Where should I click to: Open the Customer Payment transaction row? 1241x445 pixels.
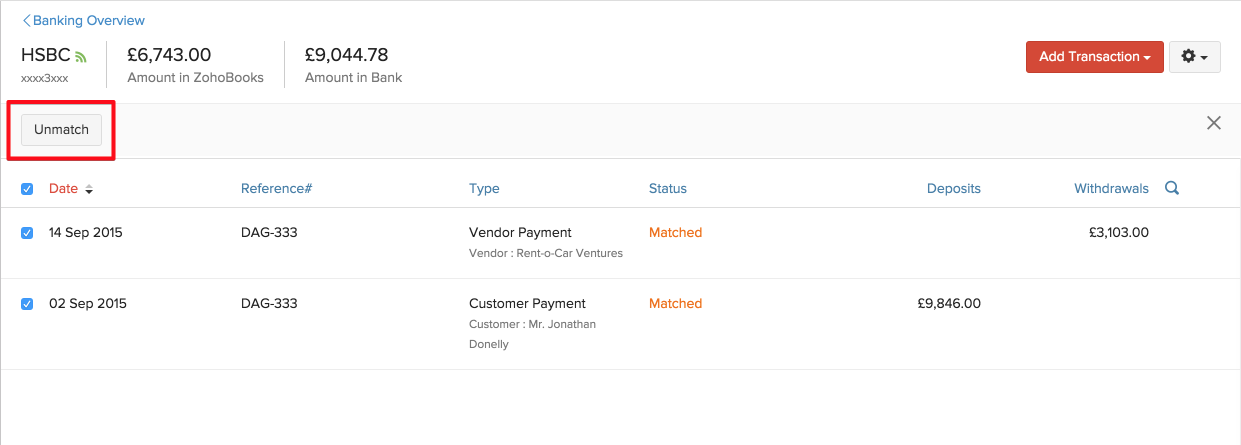(x=527, y=304)
